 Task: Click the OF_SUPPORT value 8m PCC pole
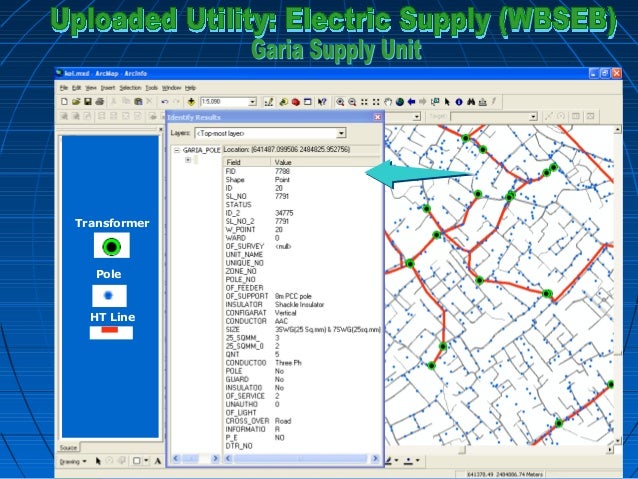click(293, 296)
